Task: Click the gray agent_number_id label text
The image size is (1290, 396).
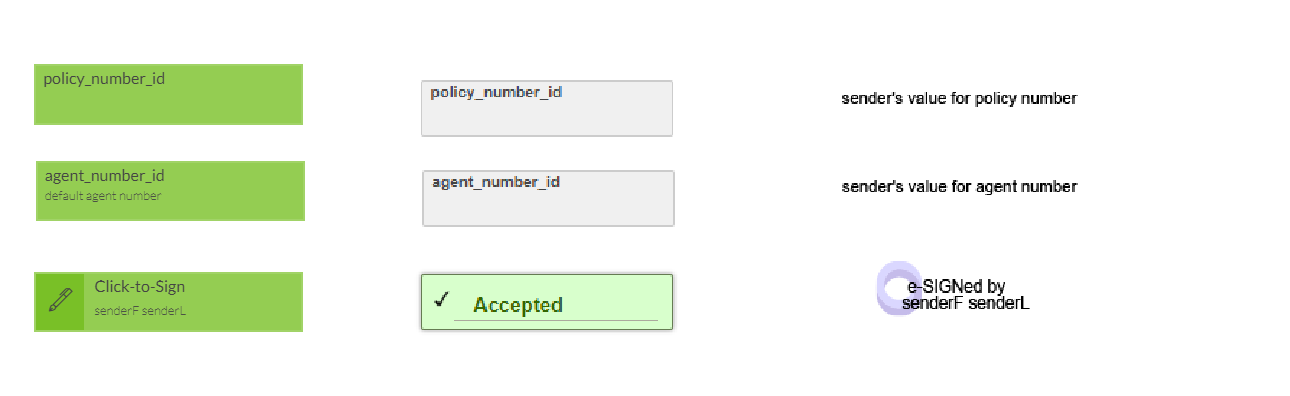Action: click(x=496, y=182)
